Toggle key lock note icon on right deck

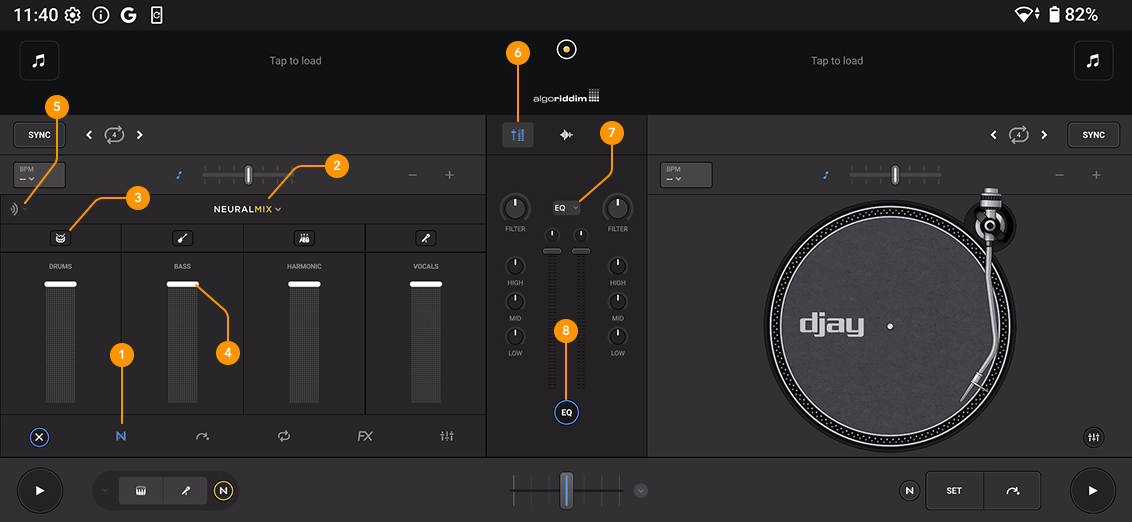826,175
